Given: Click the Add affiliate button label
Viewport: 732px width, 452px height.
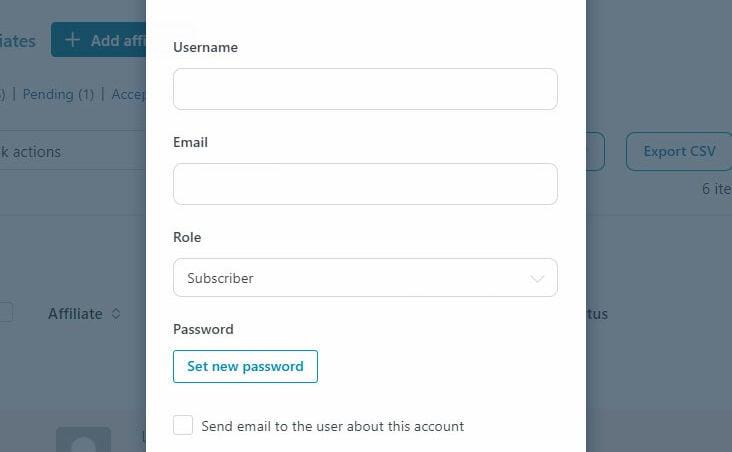Looking at the screenshot, I should [118, 41].
